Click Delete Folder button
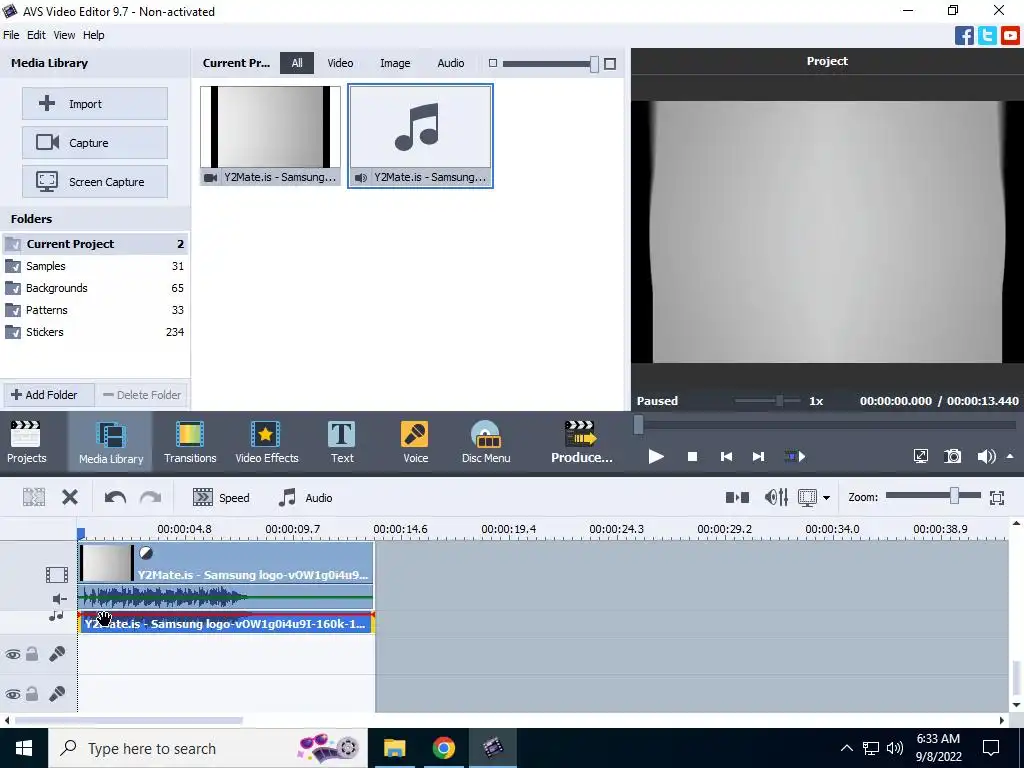 [x=142, y=394]
